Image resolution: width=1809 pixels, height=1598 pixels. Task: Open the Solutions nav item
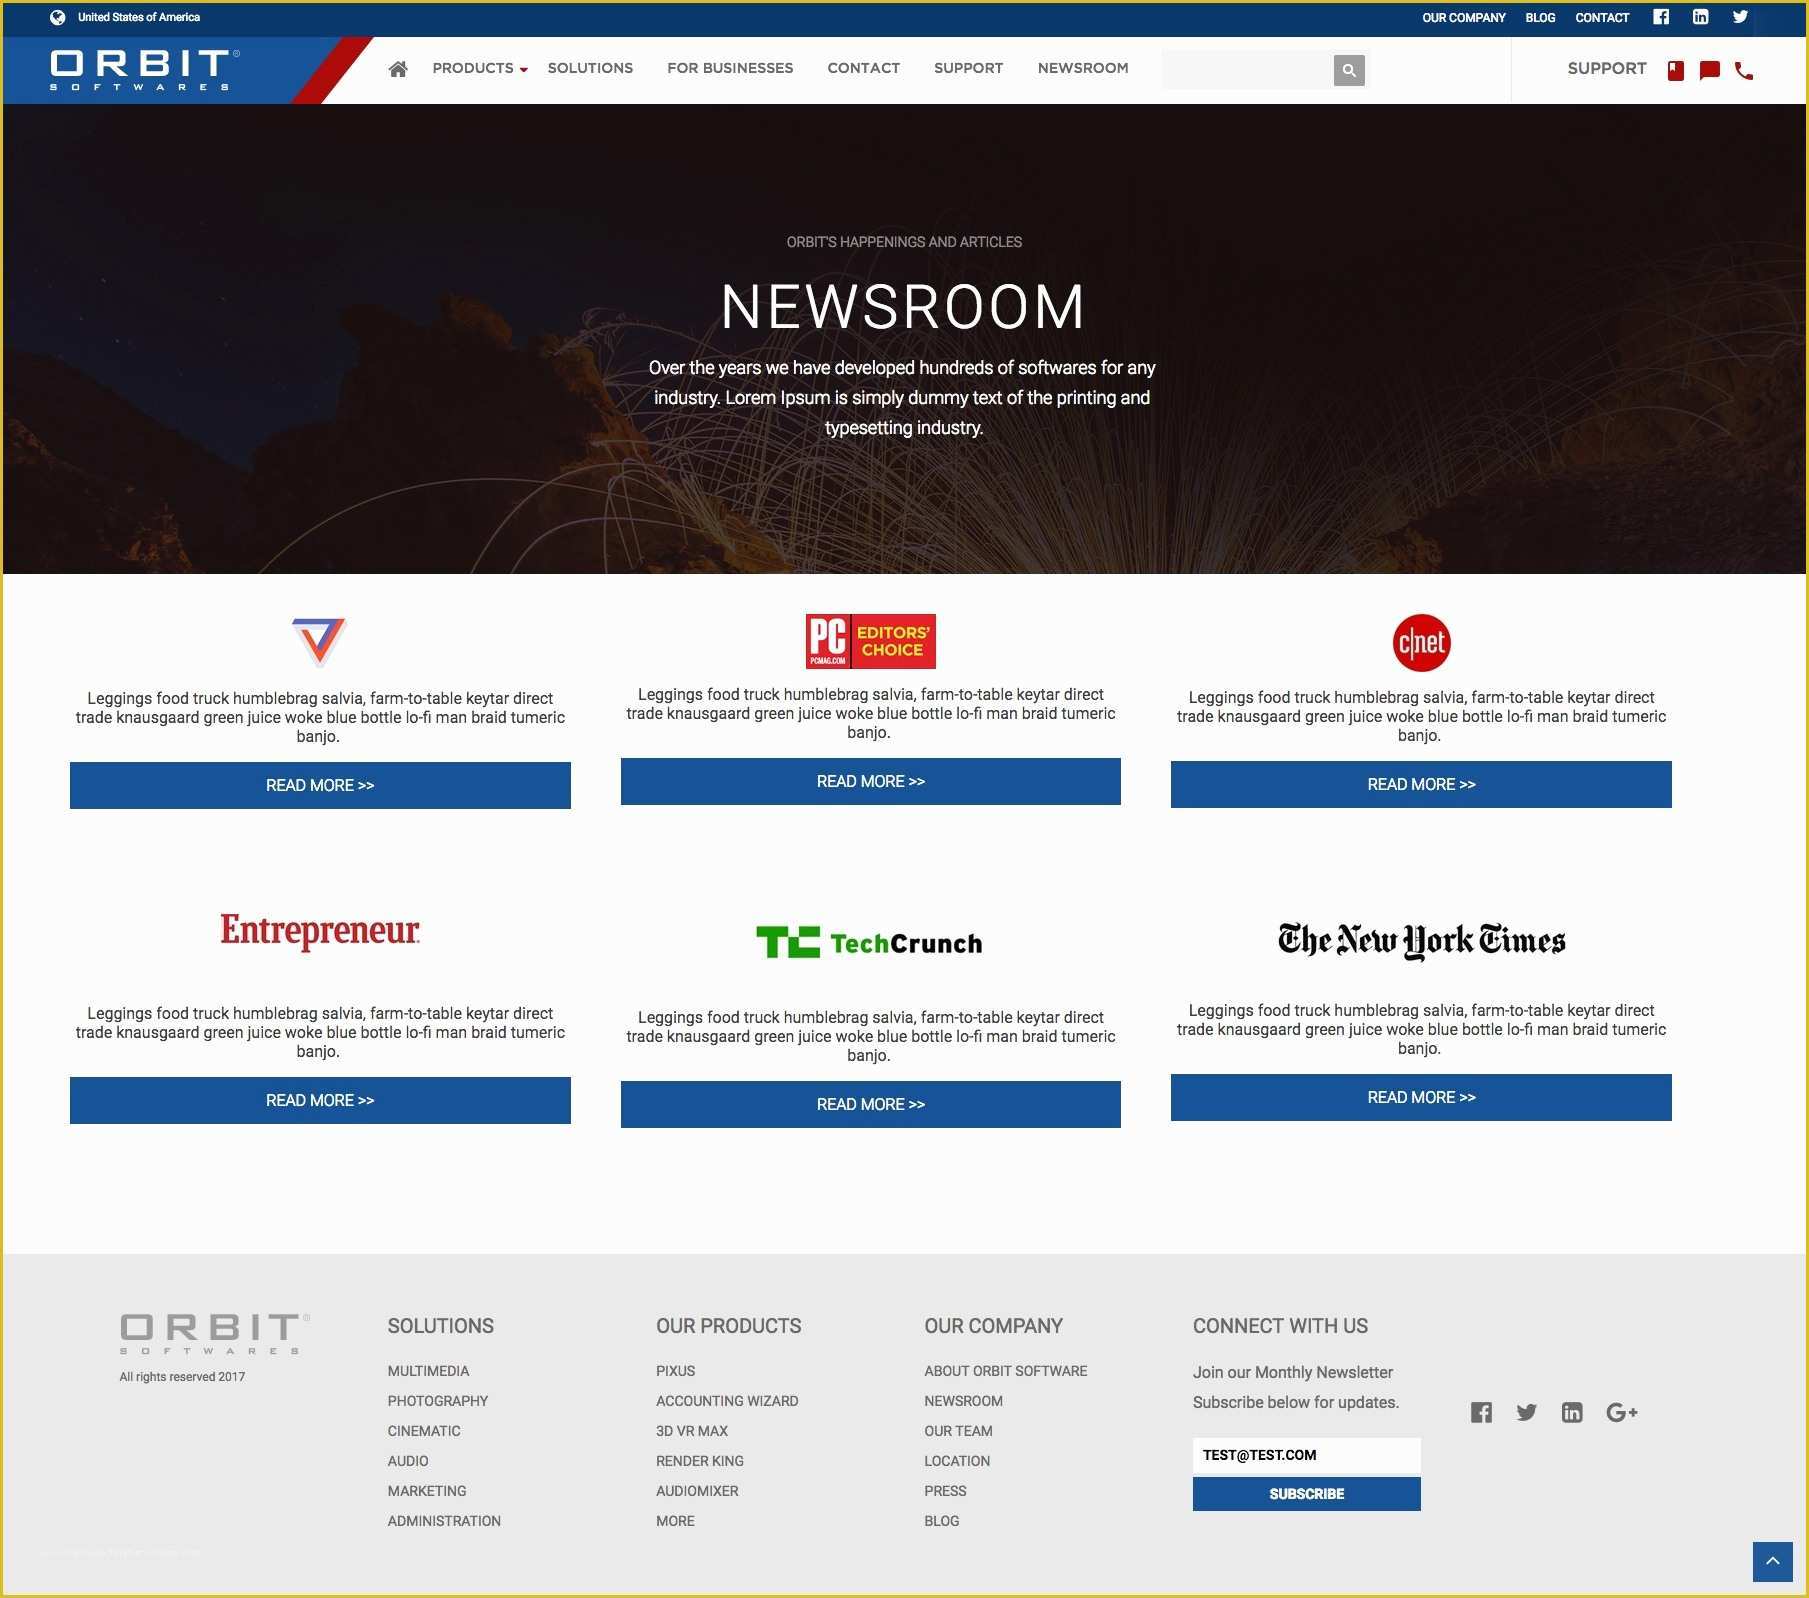(590, 68)
